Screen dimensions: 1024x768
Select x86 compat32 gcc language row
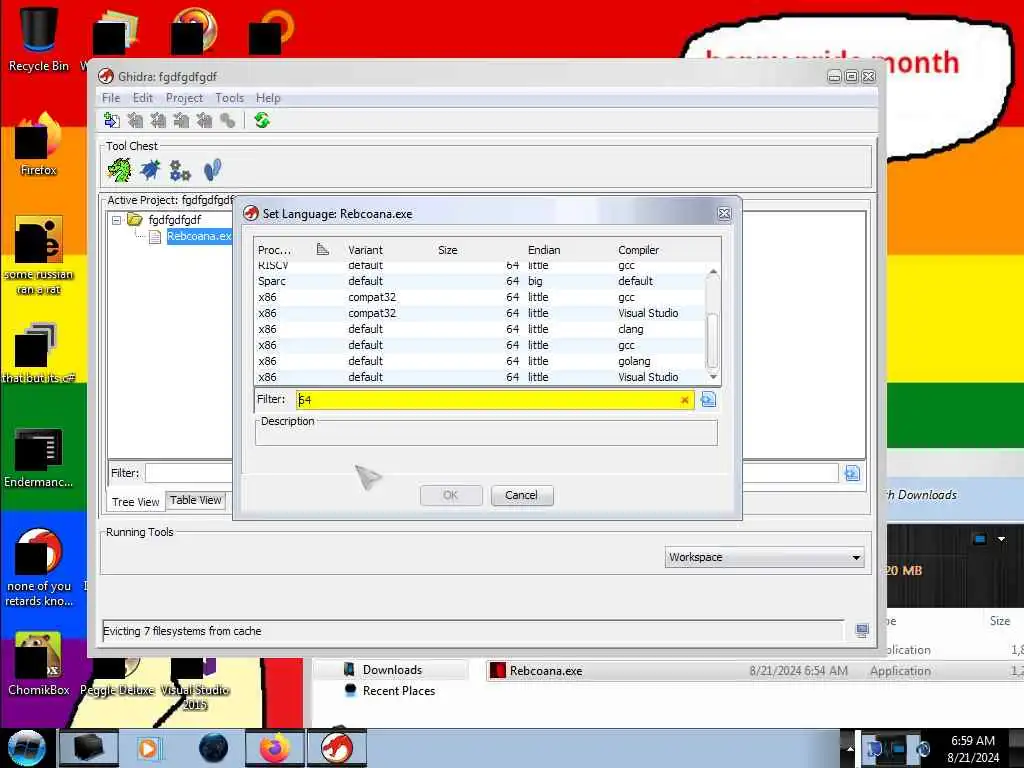coord(480,297)
